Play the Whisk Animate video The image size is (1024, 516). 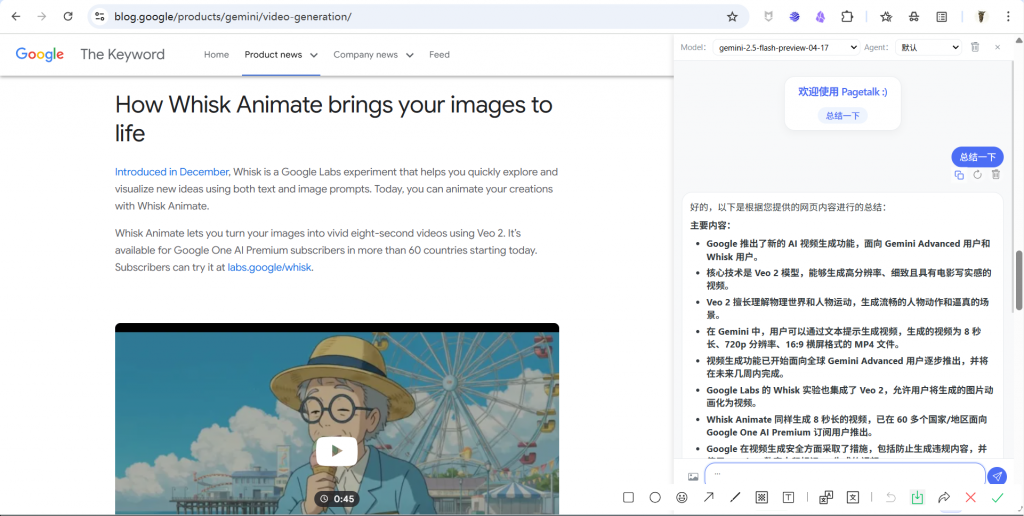click(336, 451)
